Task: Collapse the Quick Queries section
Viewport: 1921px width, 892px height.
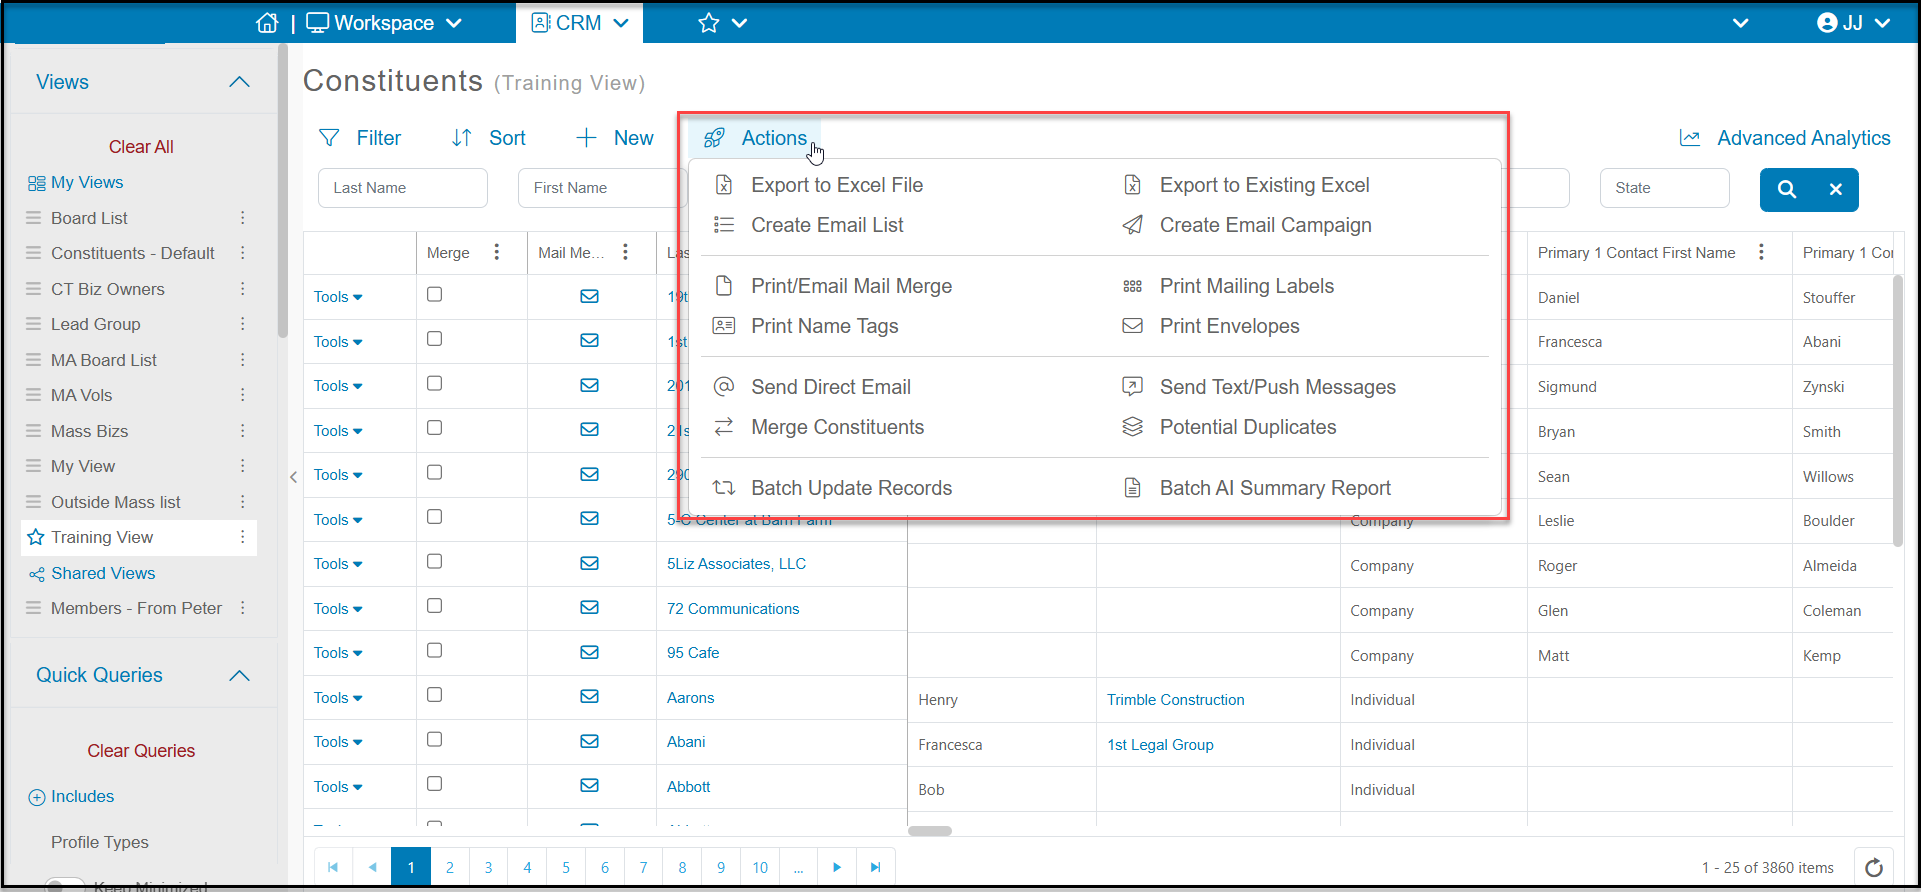Action: pyautogui.click(x=239, y=676)
